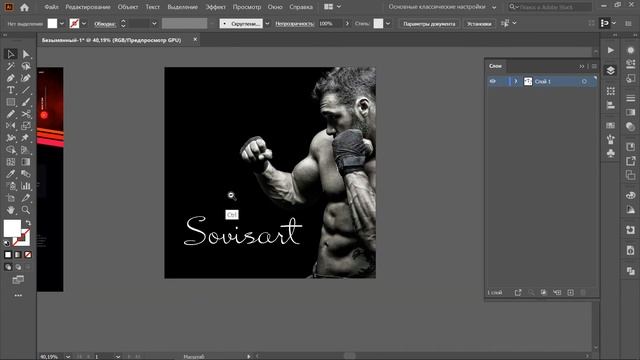Open the Actions play-button panel icon
This screenshot has height=360, width=640.
point(611,50)
